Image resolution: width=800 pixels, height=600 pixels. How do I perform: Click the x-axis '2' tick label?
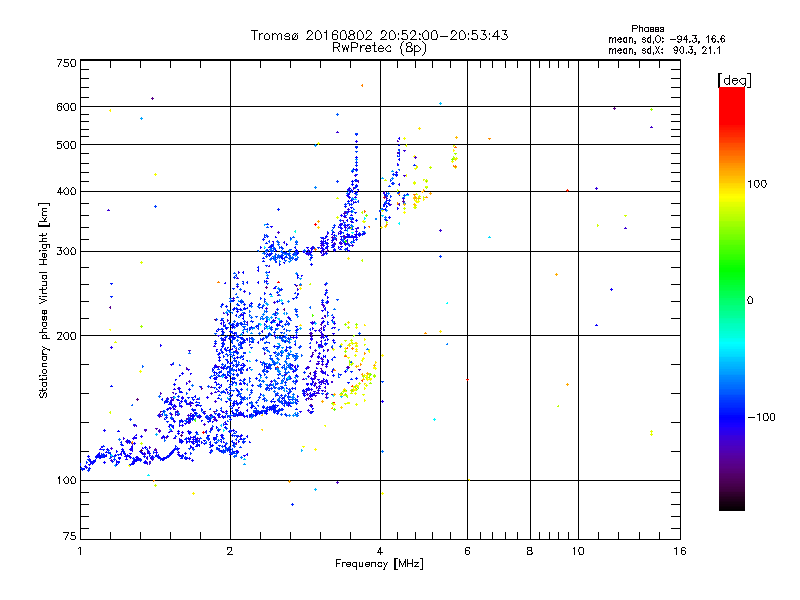pyautogui.click(x=230, y=551)
